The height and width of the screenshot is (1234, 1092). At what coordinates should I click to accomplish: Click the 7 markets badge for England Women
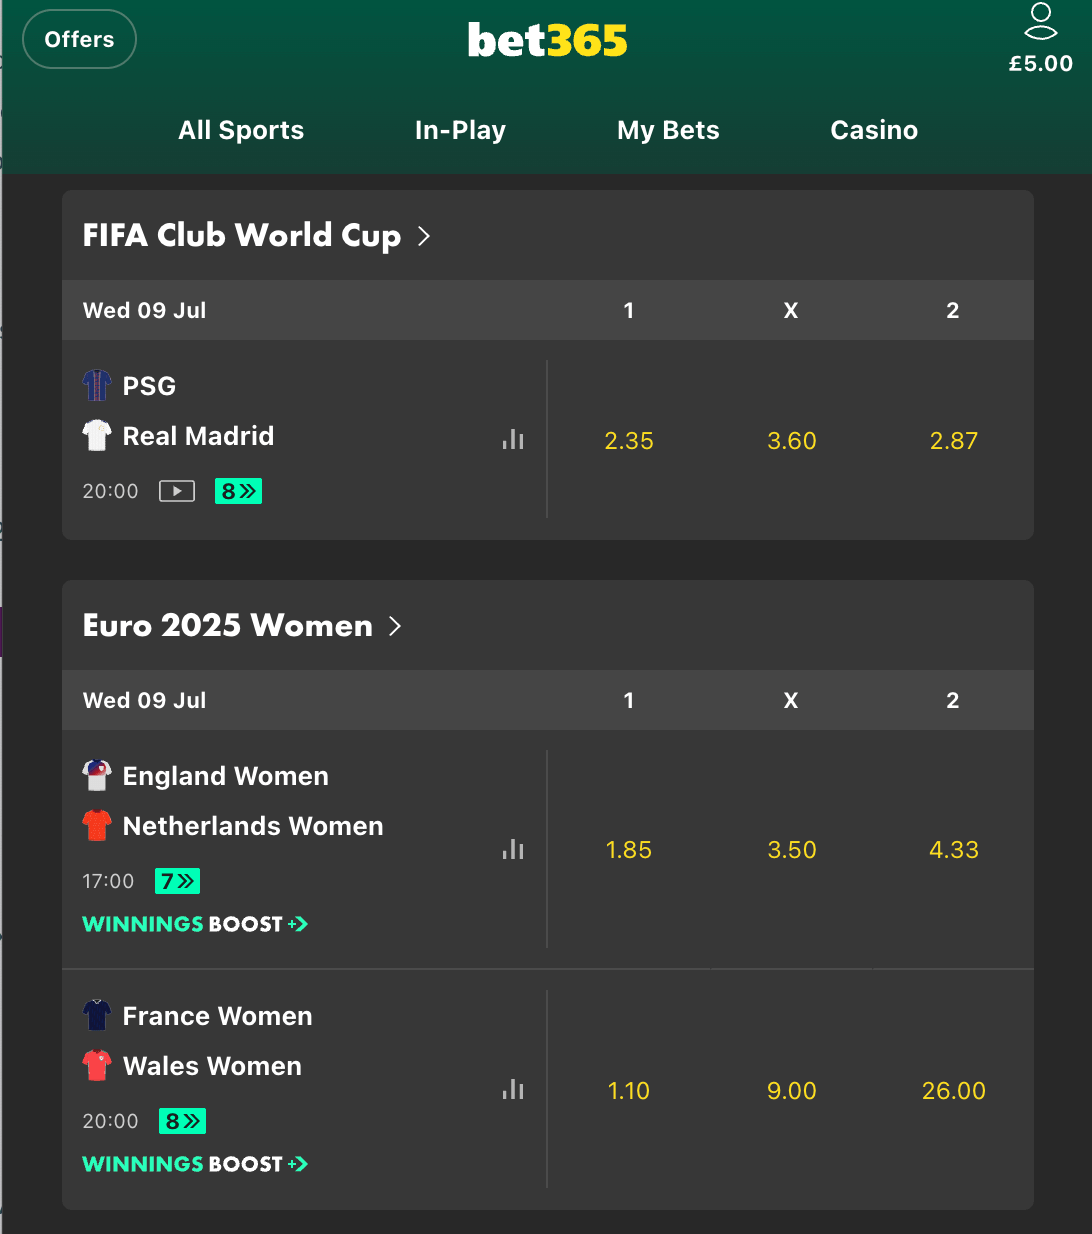click(178, 881)
